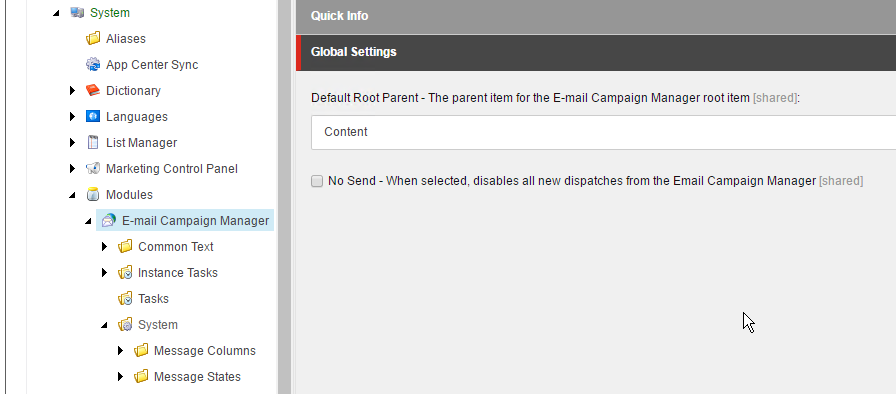Click the Dictionary book icon
This screenshot has width=896, height=394.
93,91
